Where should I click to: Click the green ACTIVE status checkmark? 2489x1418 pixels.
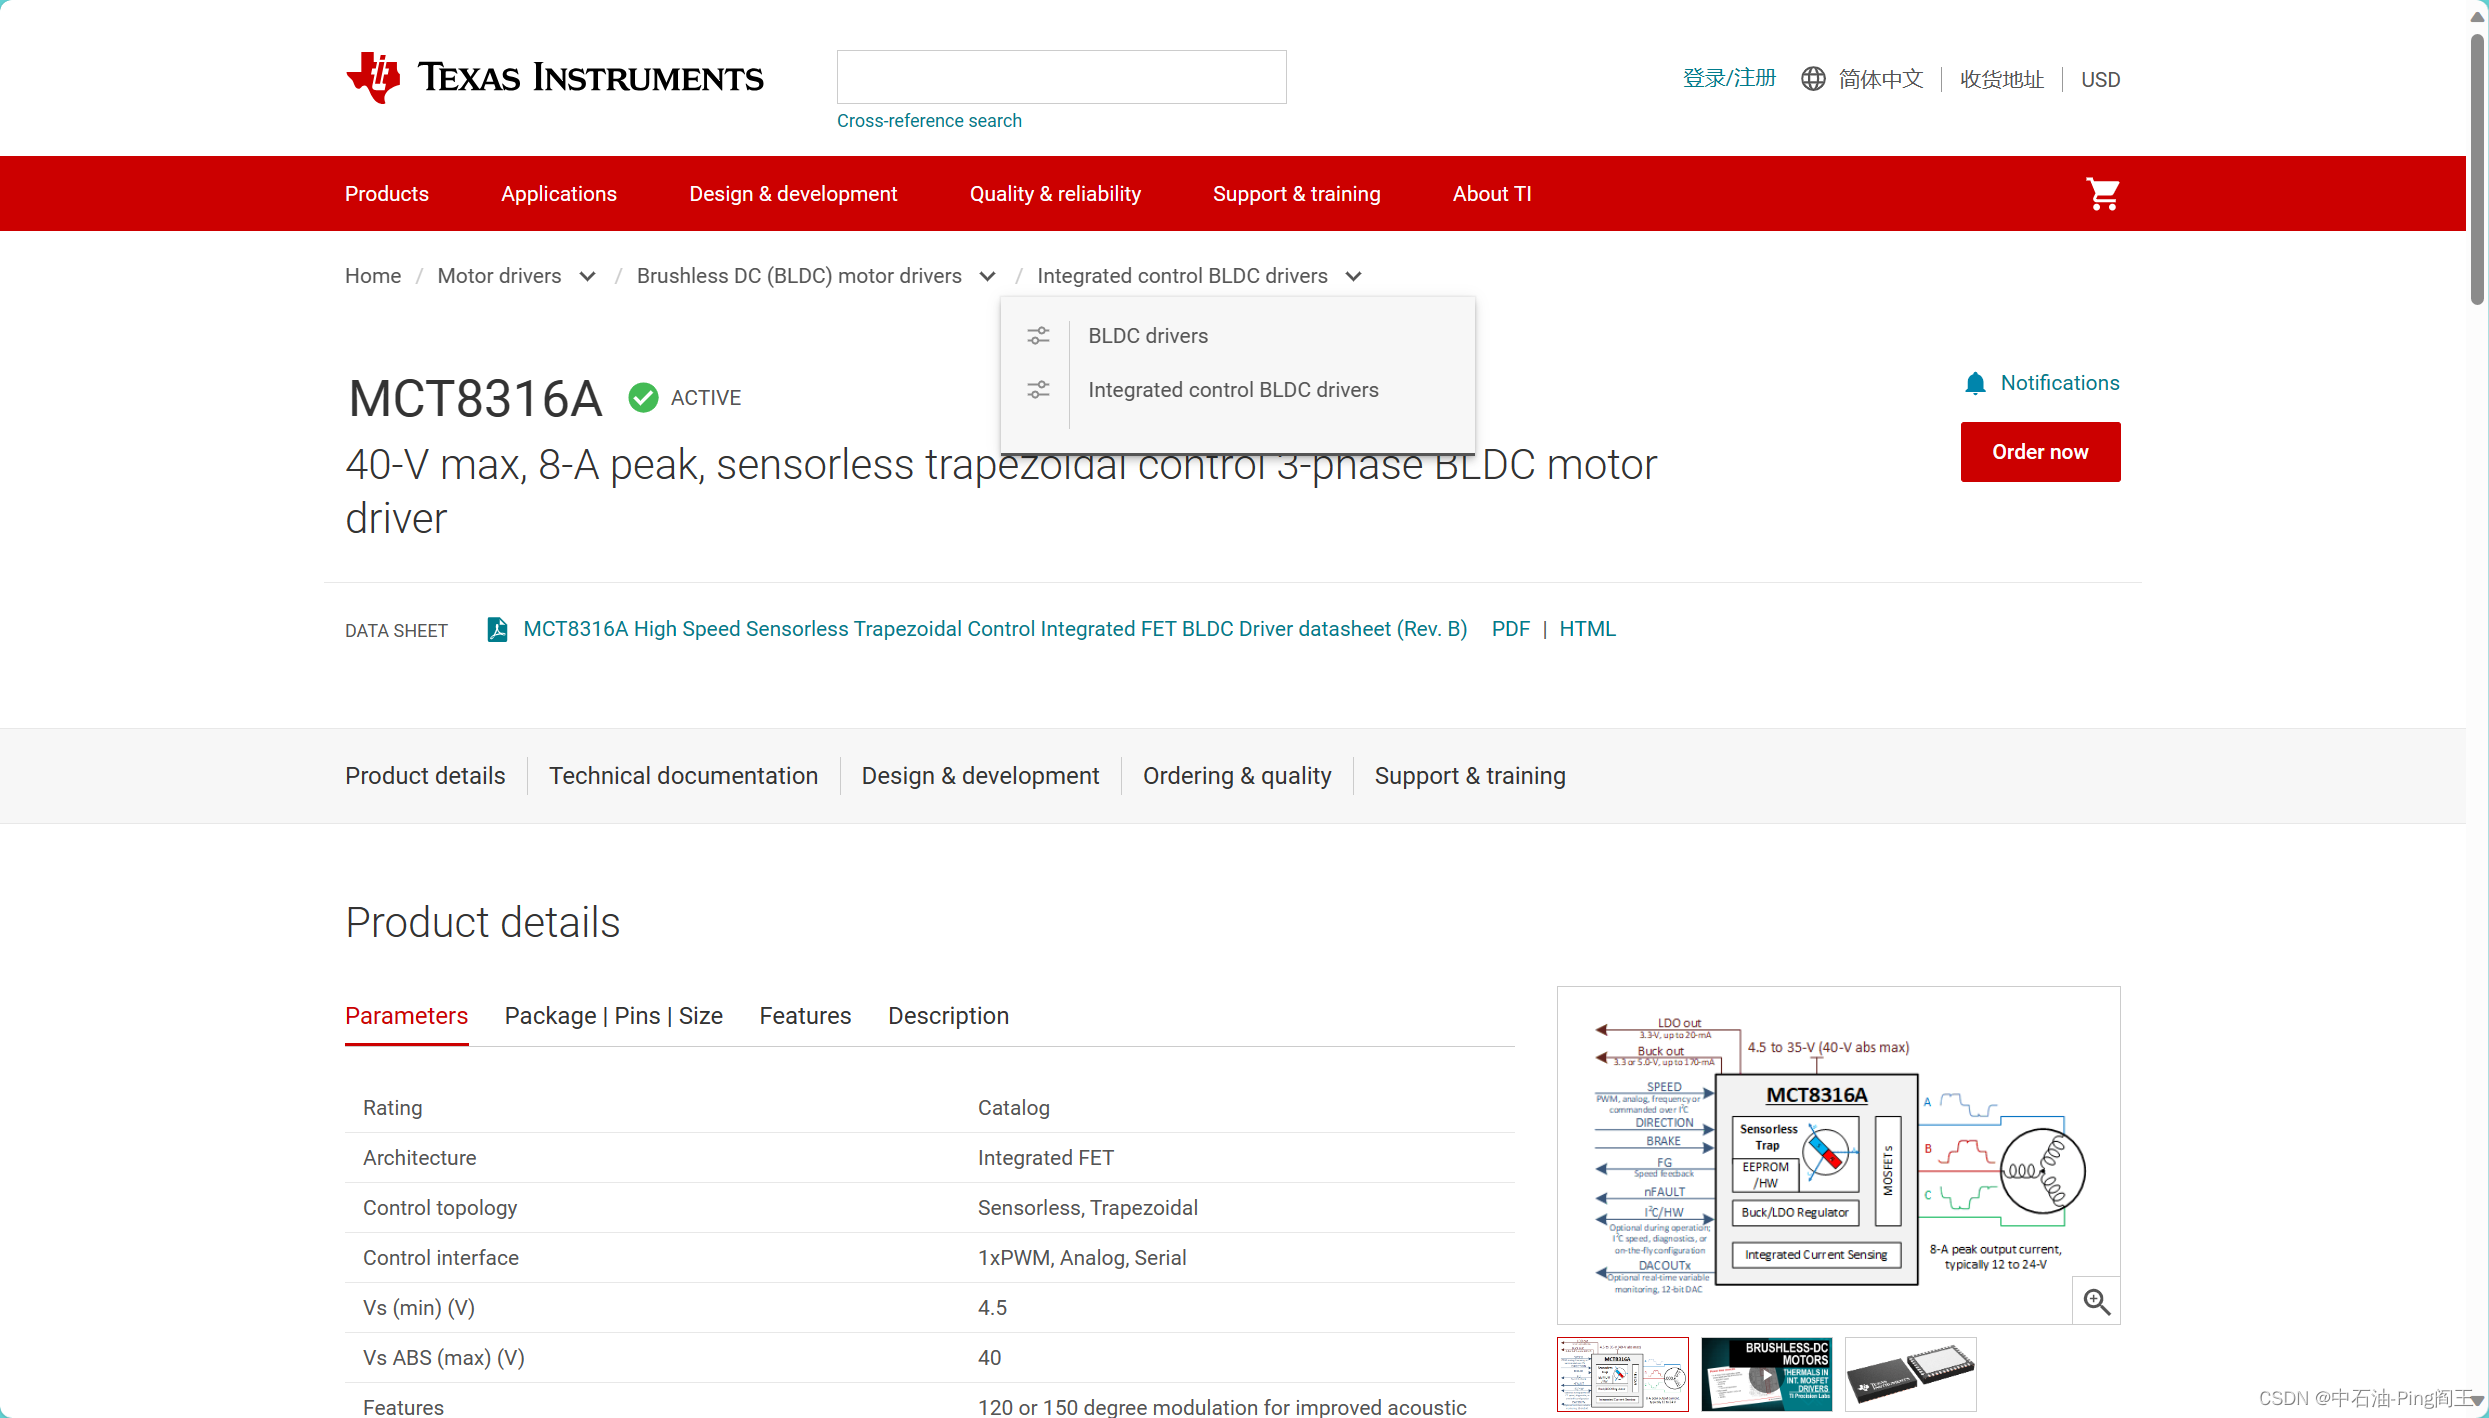[x=643, y=397]
